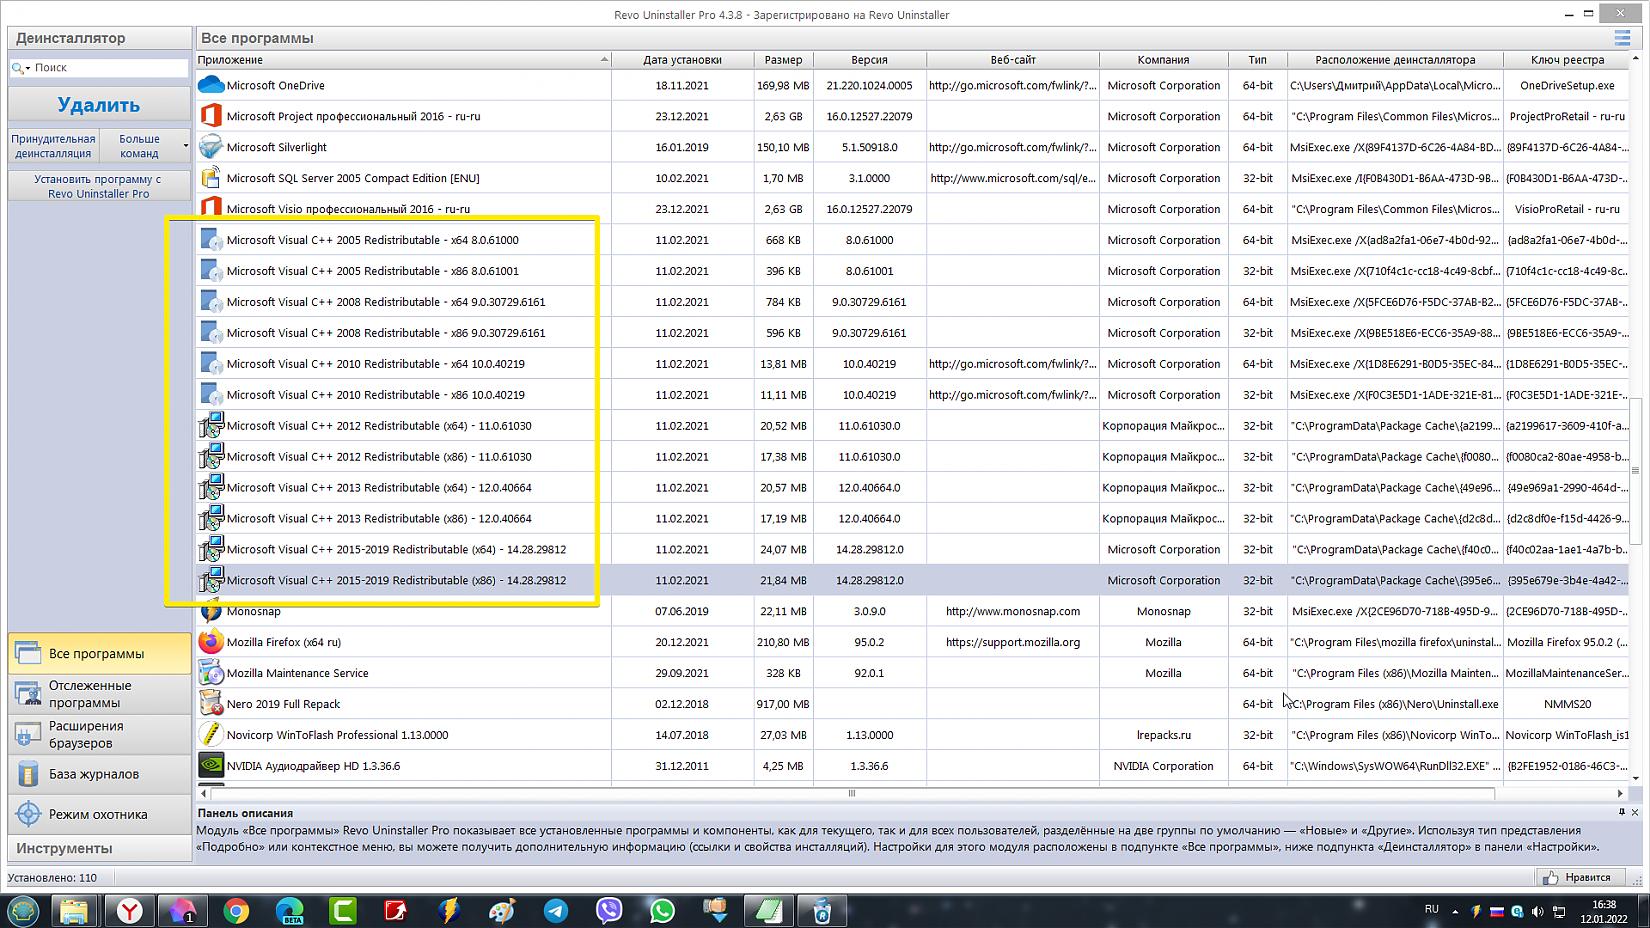This screenshot has width=1650, height=928.
Task: Open the hamburger menu icon at top right
Action: [x=1622, y=38]
